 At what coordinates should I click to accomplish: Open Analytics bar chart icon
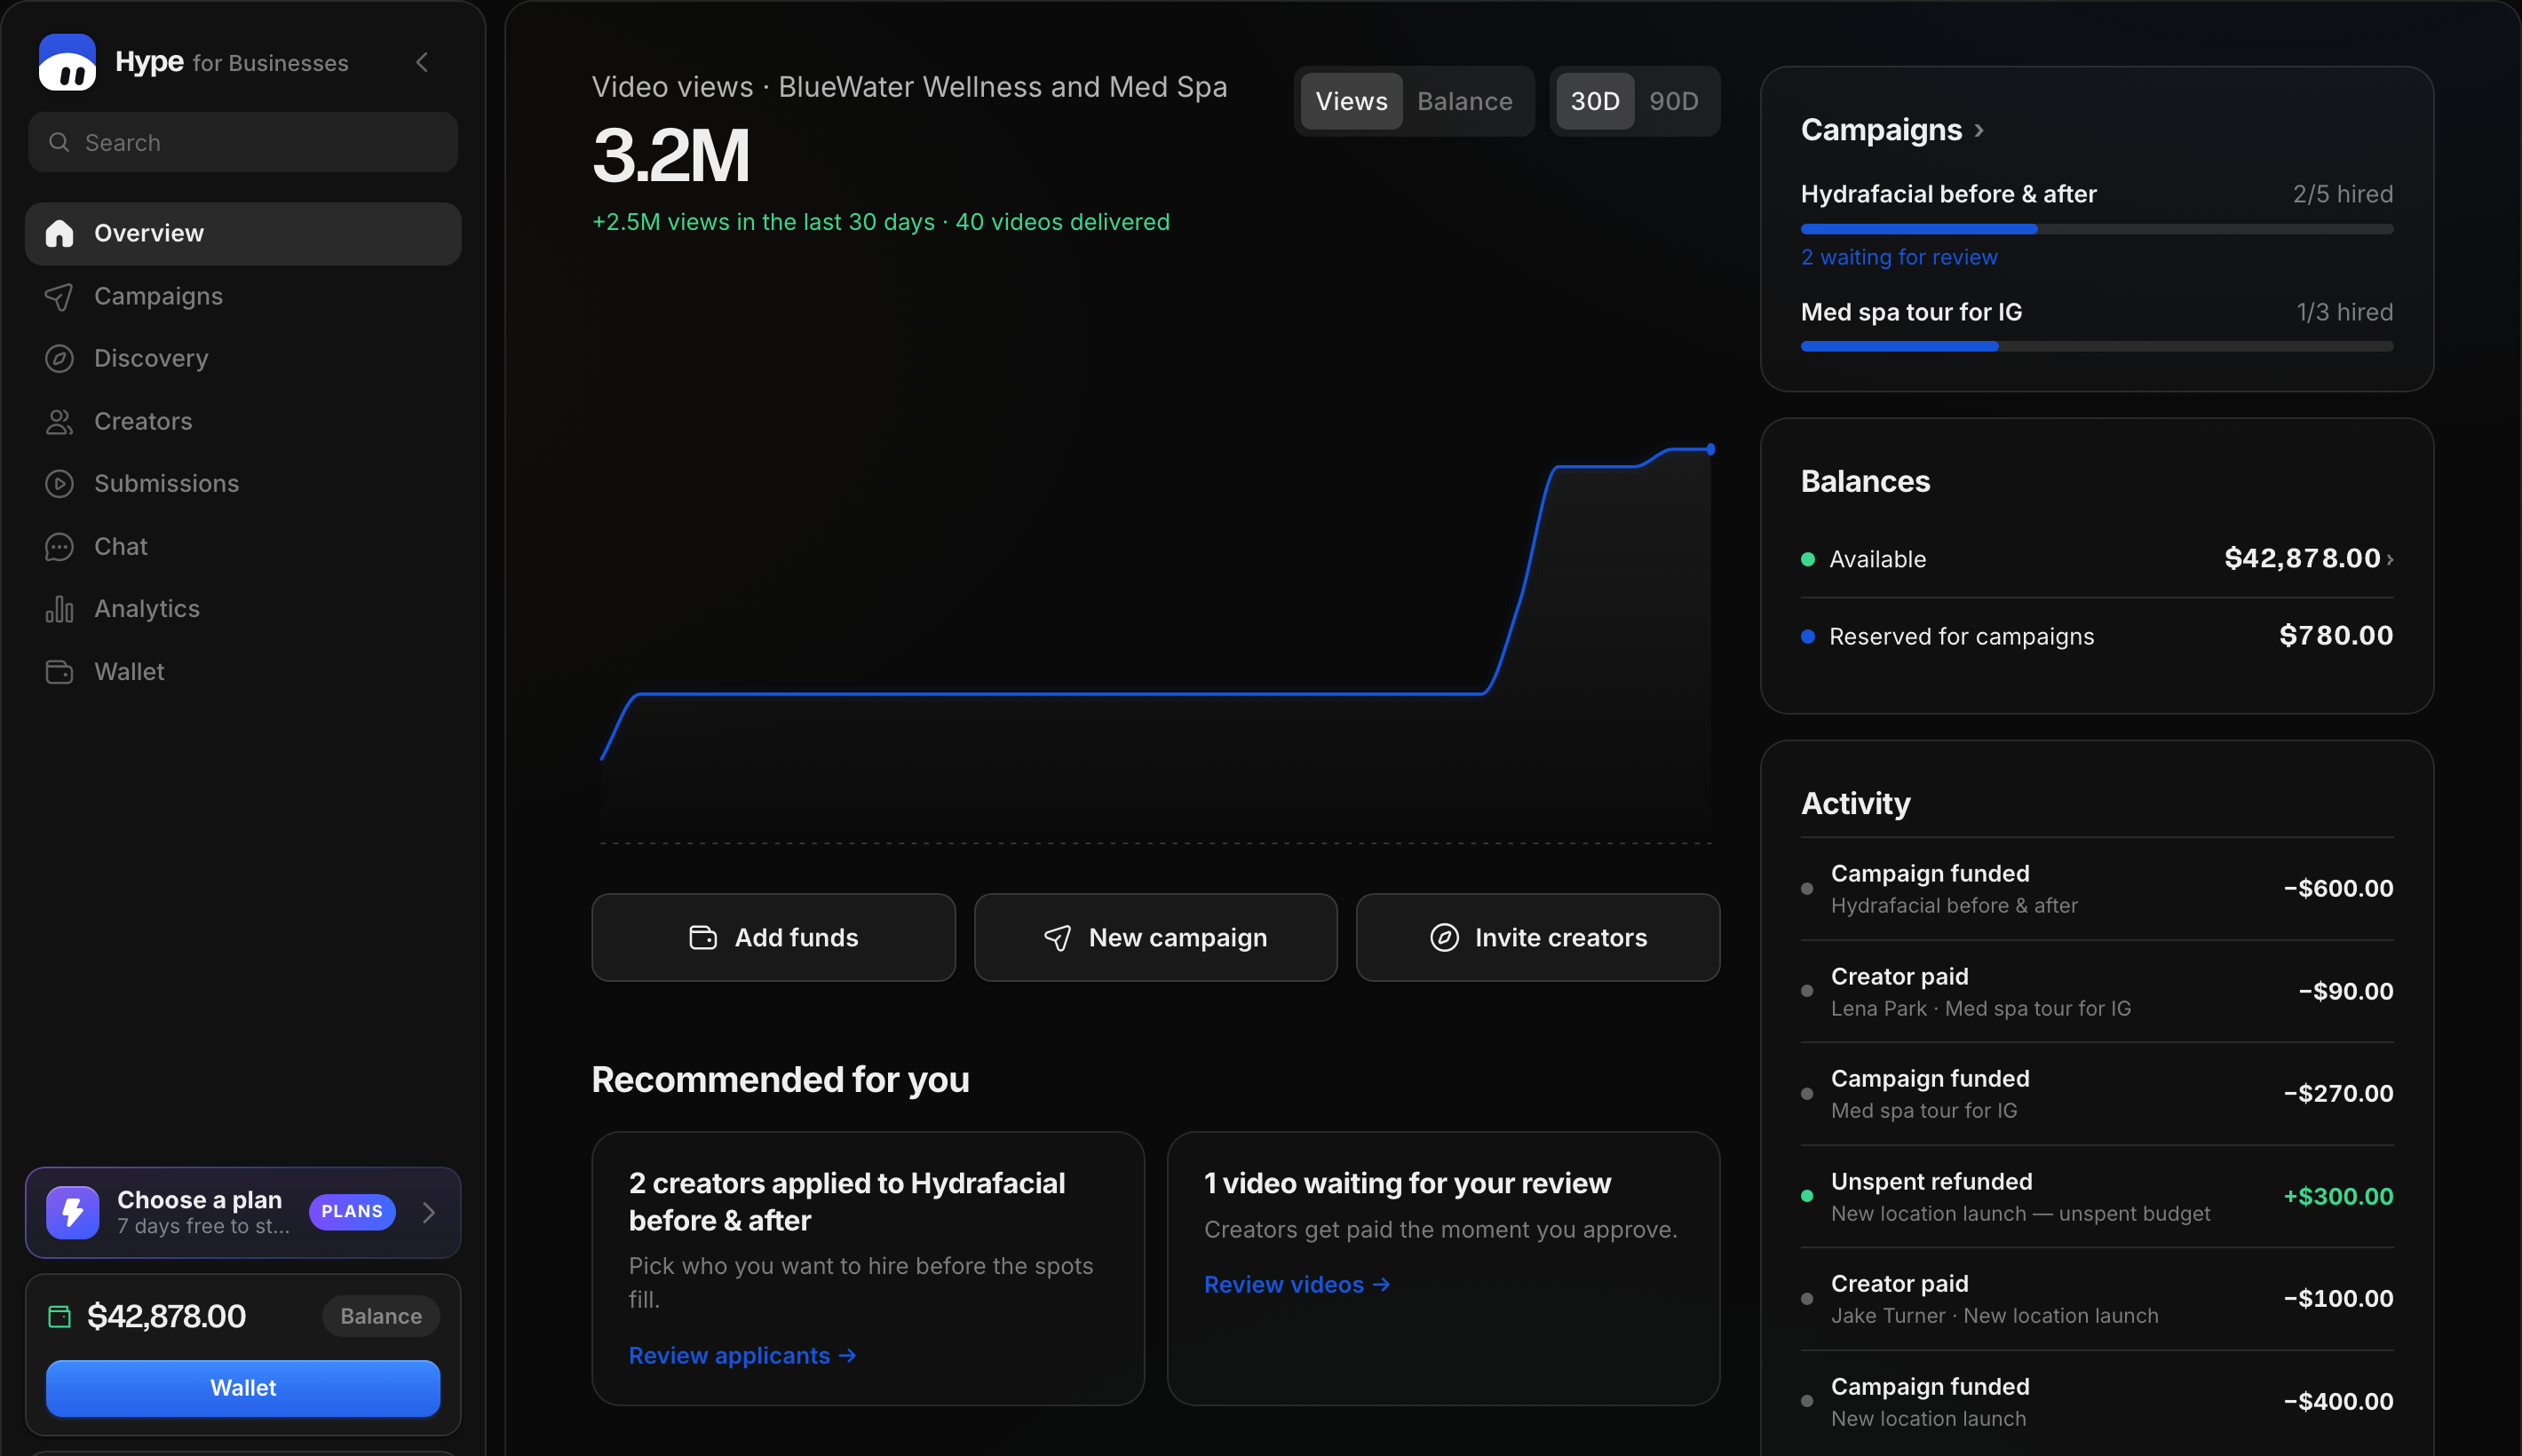tap(59, 609)
